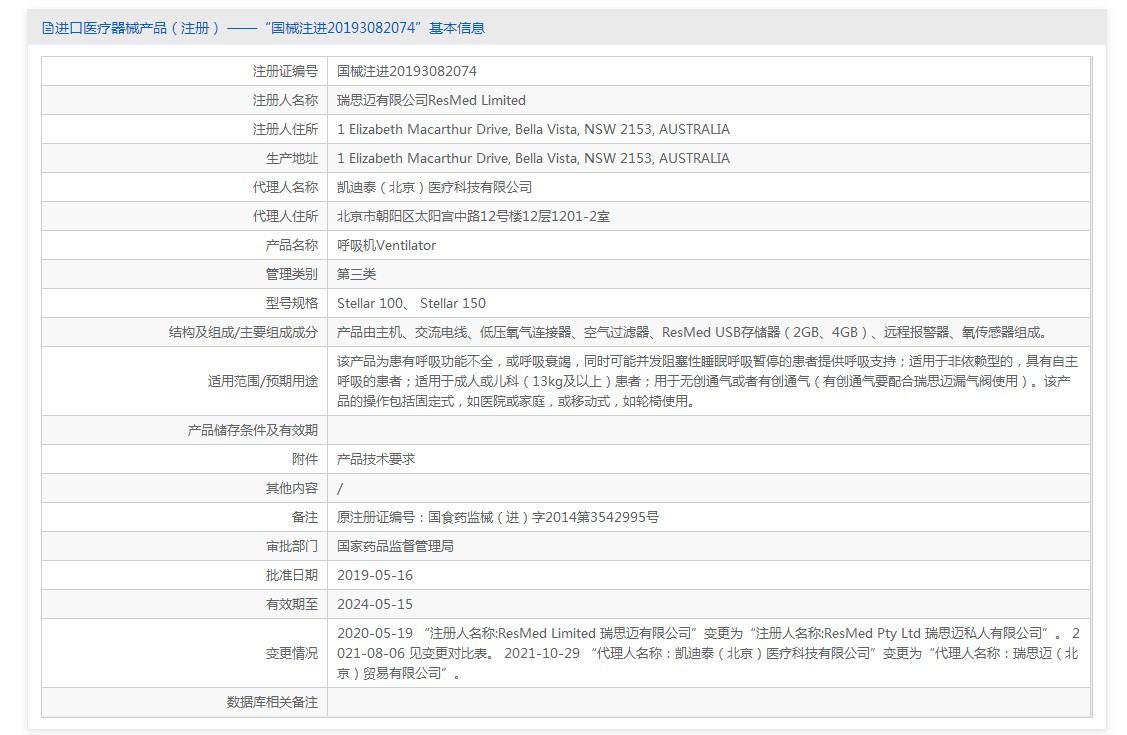Click the 代理人住所 label
1127x735 pixels.
click(x=285, y=216)
